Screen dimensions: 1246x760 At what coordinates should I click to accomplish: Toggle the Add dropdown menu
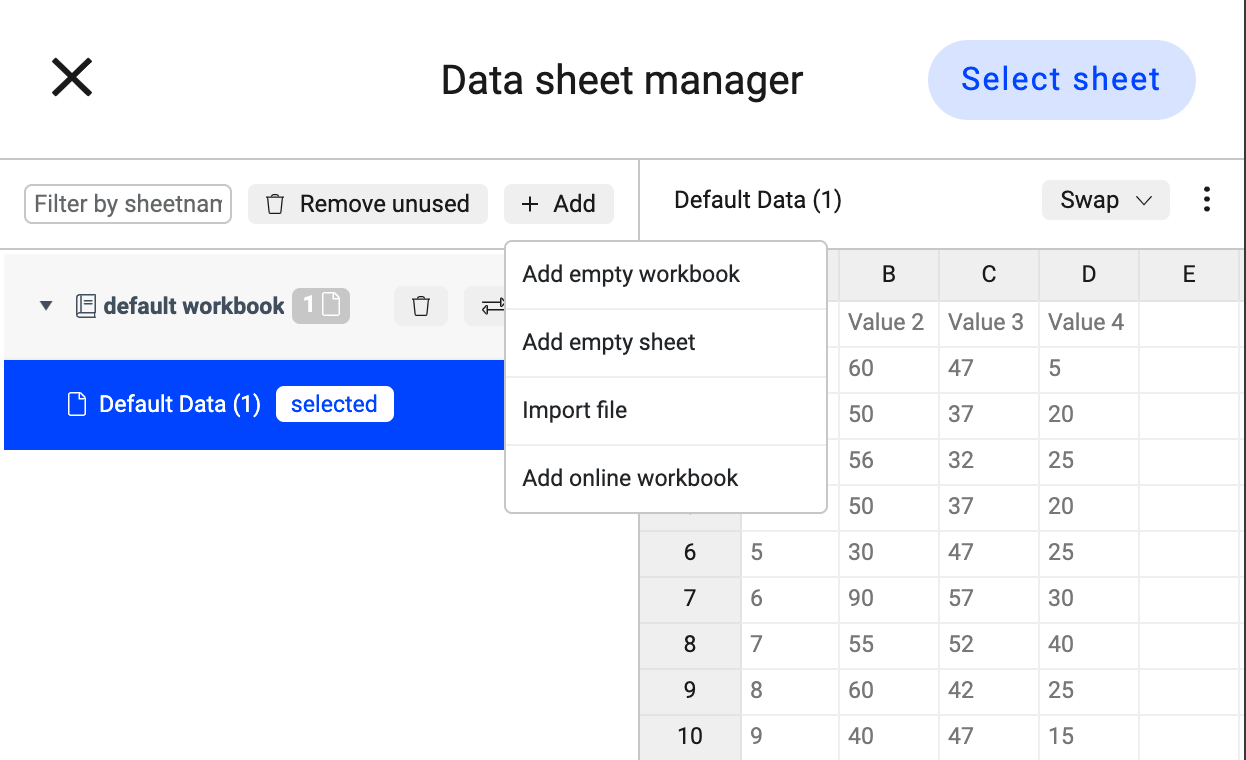tap(559, 204)
